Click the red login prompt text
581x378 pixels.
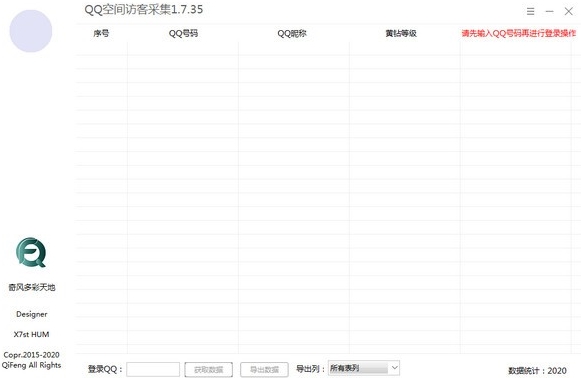519,33
